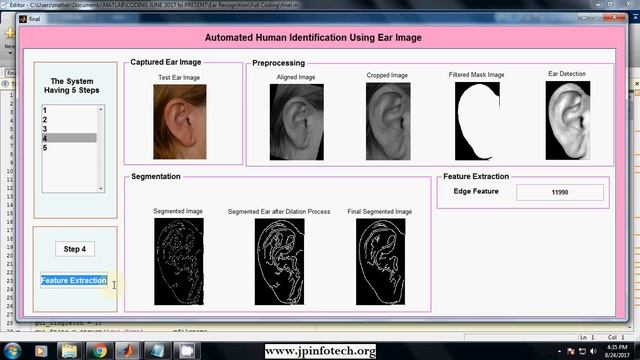The image size is (640, 360).
Task: Close the final figure window
Action: tap(614, 17)
